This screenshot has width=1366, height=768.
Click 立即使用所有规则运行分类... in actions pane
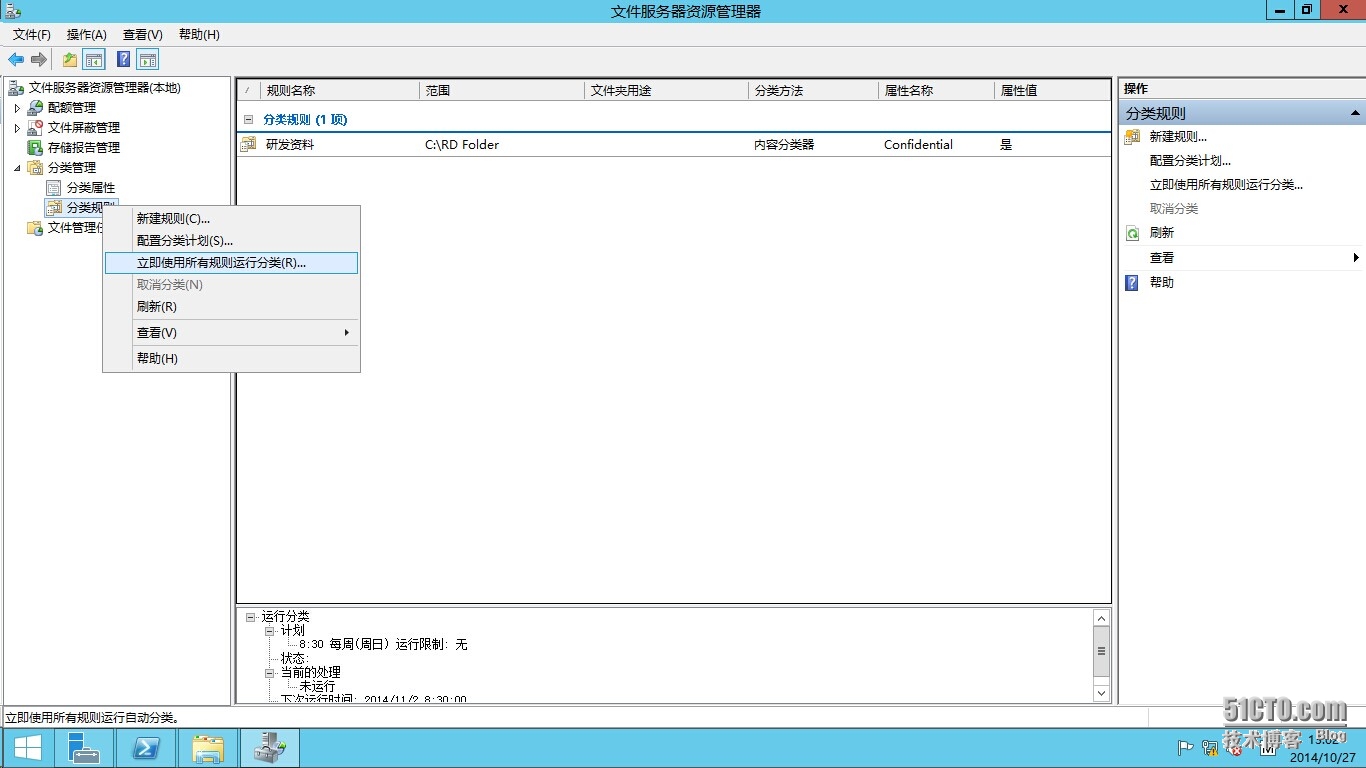pos(1226,185)
